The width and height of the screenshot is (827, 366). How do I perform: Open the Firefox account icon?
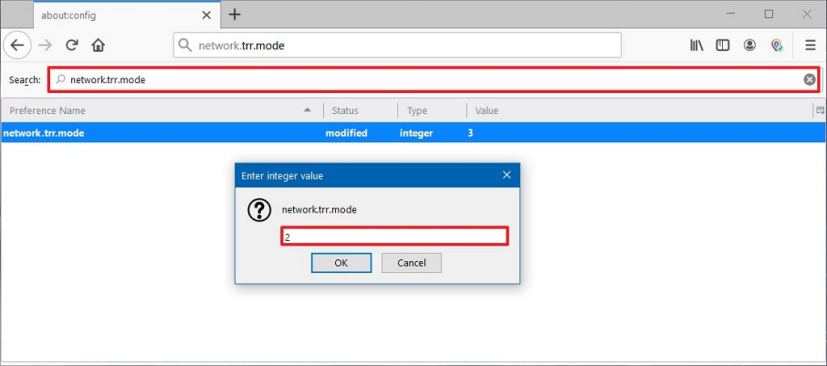749,45
